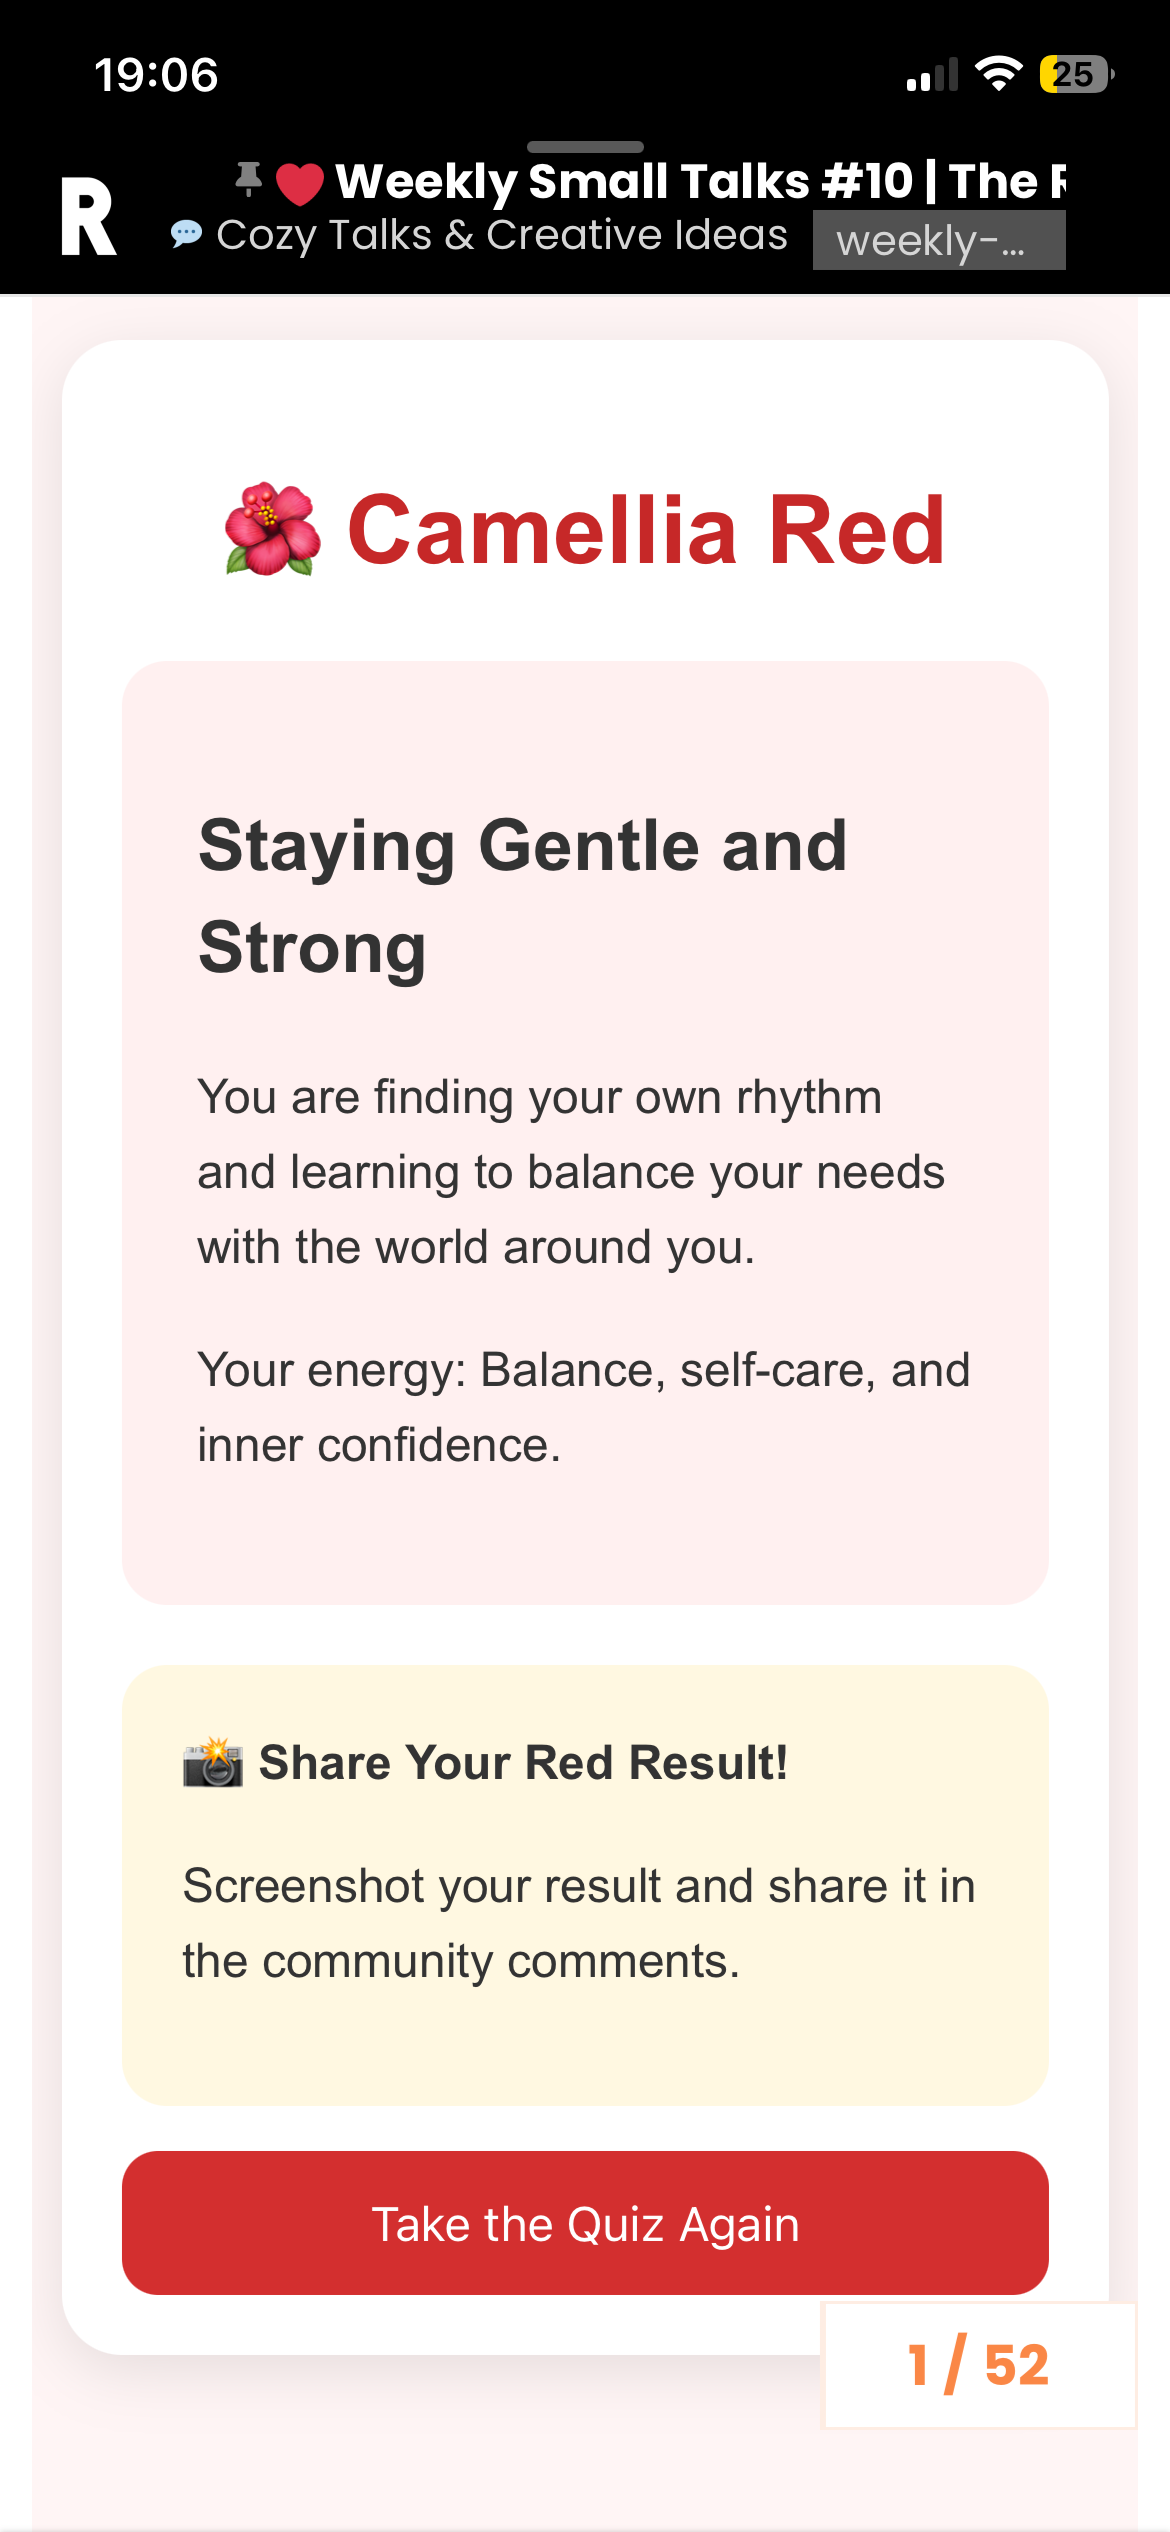
Task: Tap the pin icon beside post title
Action: pyautogui.click(x=248, y=180)
